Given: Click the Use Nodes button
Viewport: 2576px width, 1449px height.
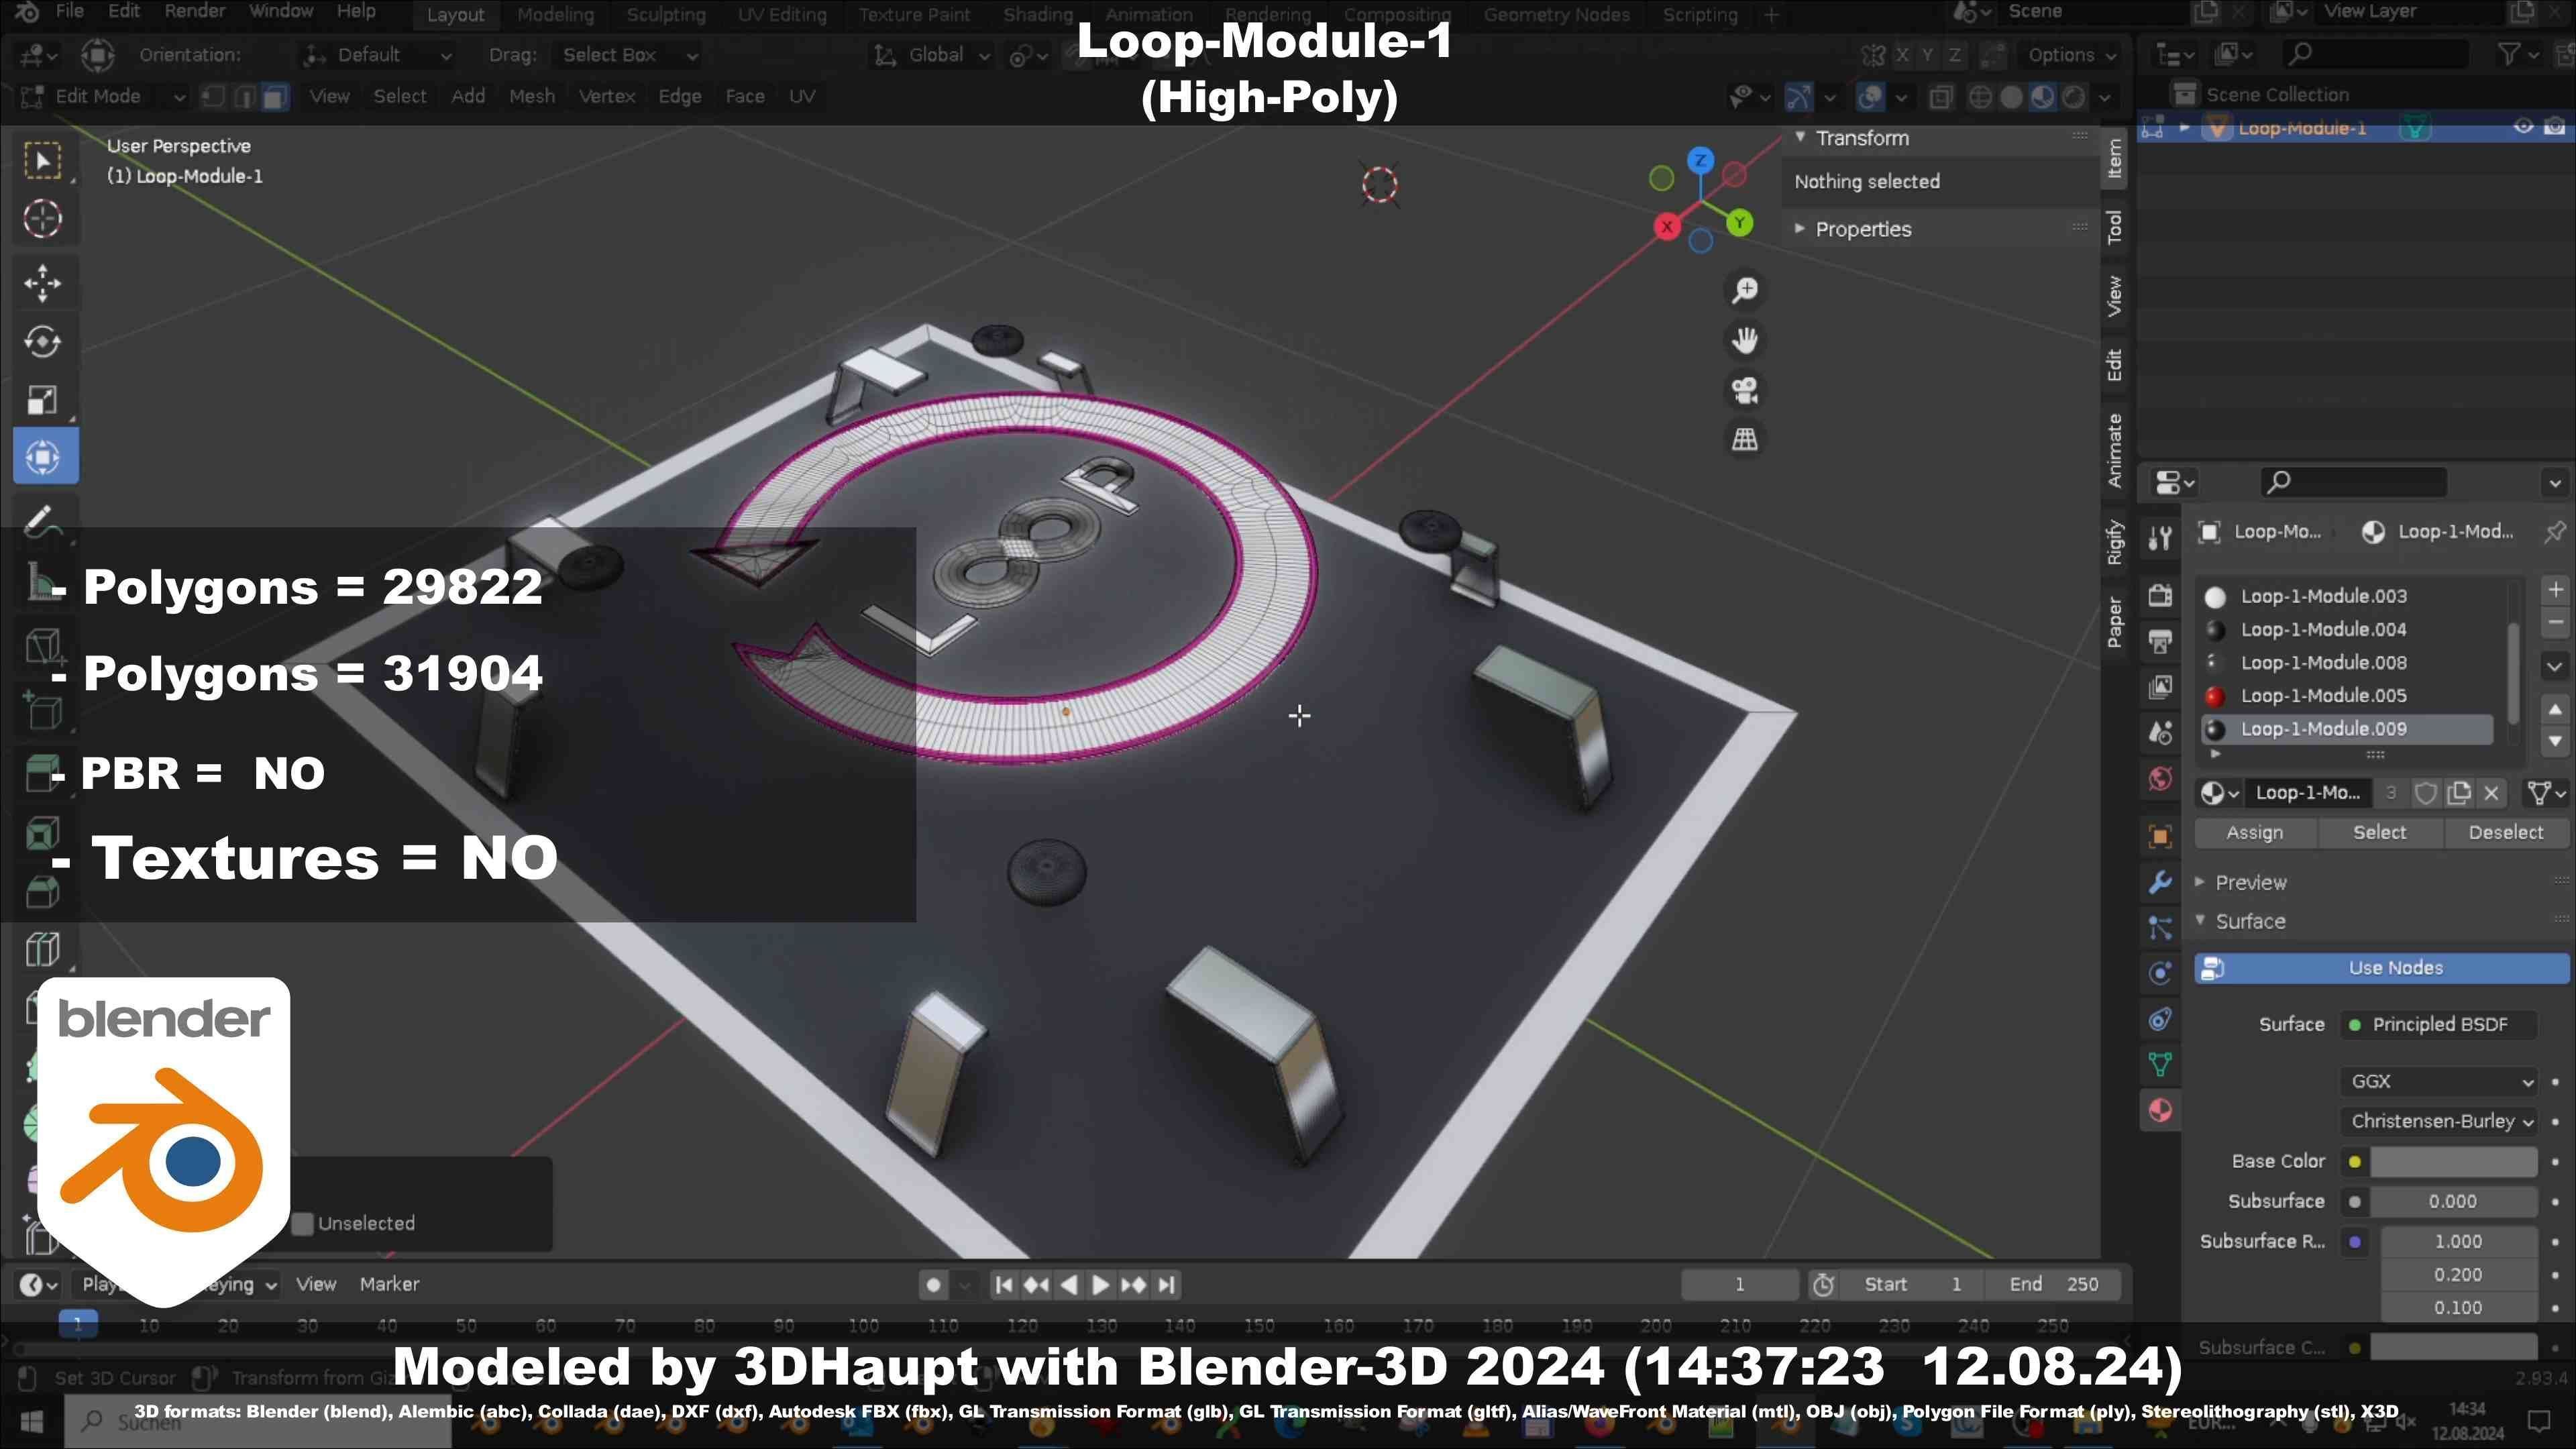Looking at the screenshot, I should (x=2381, y=968).
